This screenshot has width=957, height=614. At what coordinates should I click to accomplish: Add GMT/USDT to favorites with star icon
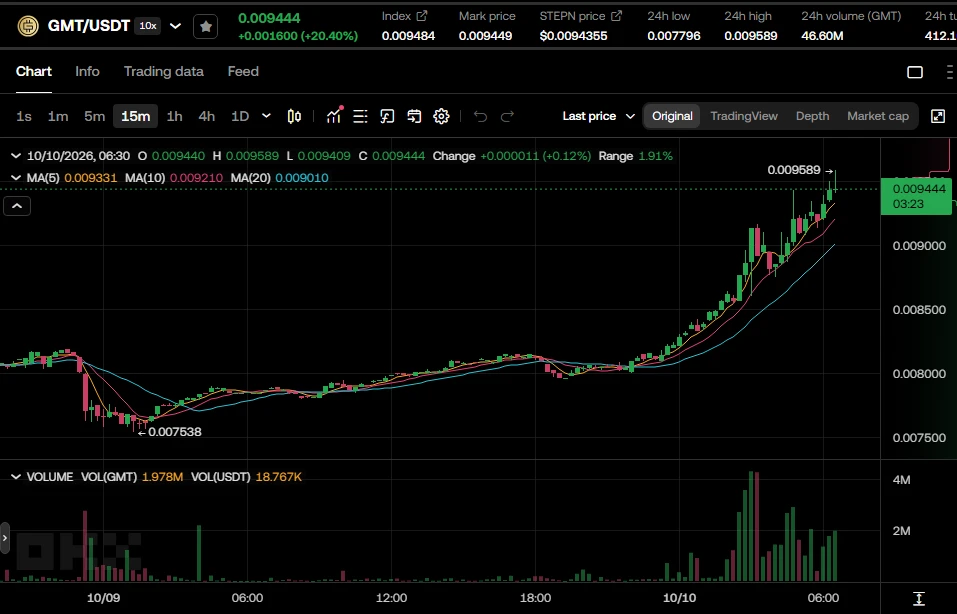point(206,26)
